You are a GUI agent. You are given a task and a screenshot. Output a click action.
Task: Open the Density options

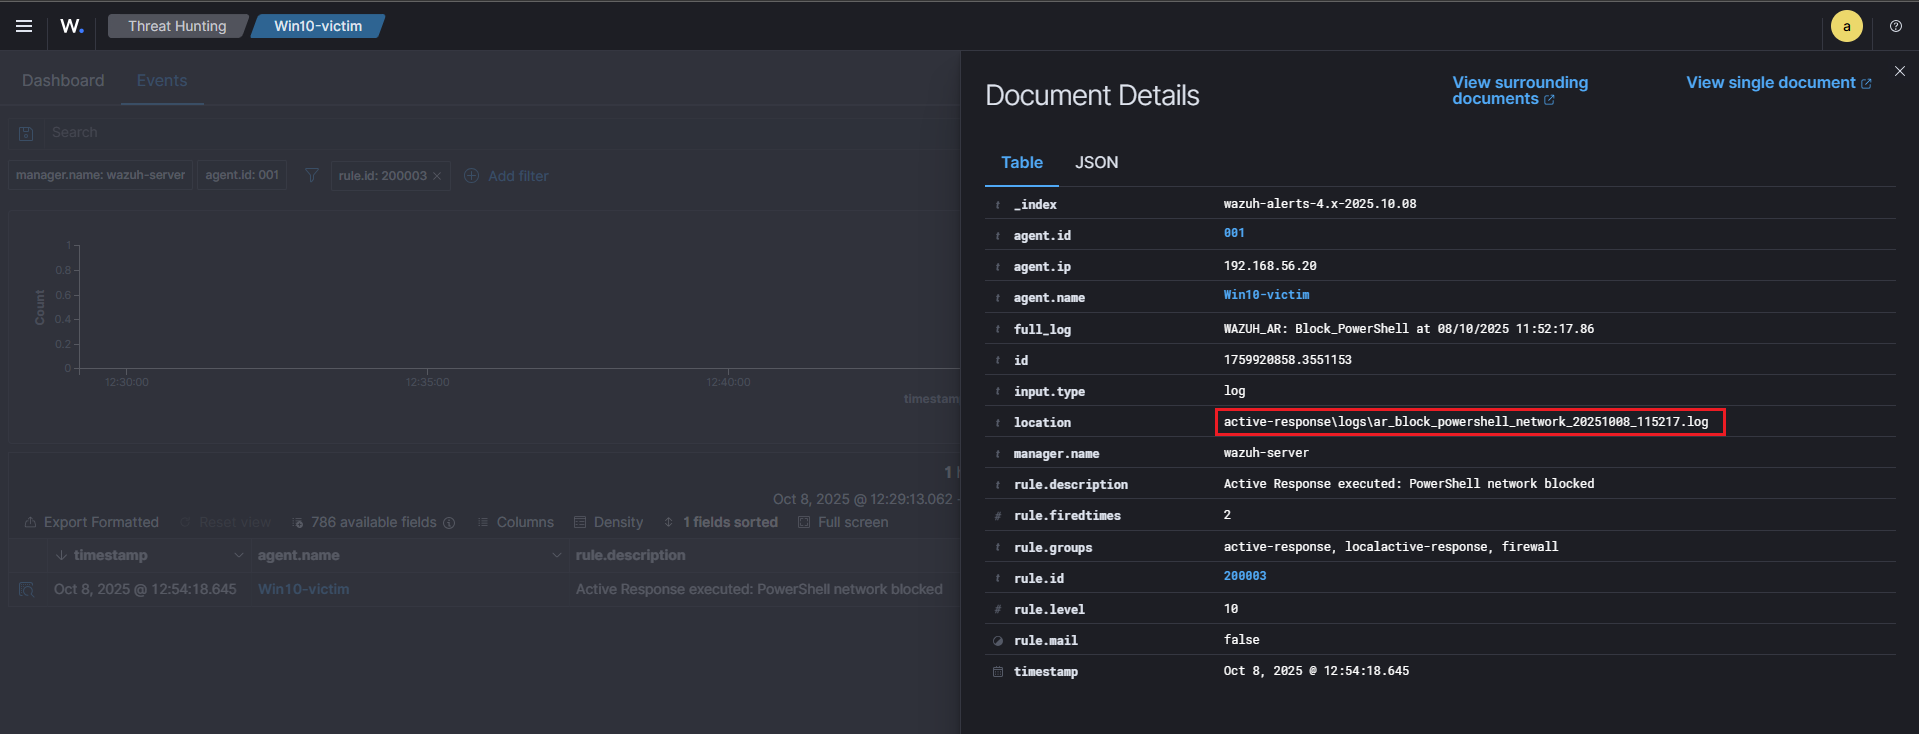[x=608, y=522]
